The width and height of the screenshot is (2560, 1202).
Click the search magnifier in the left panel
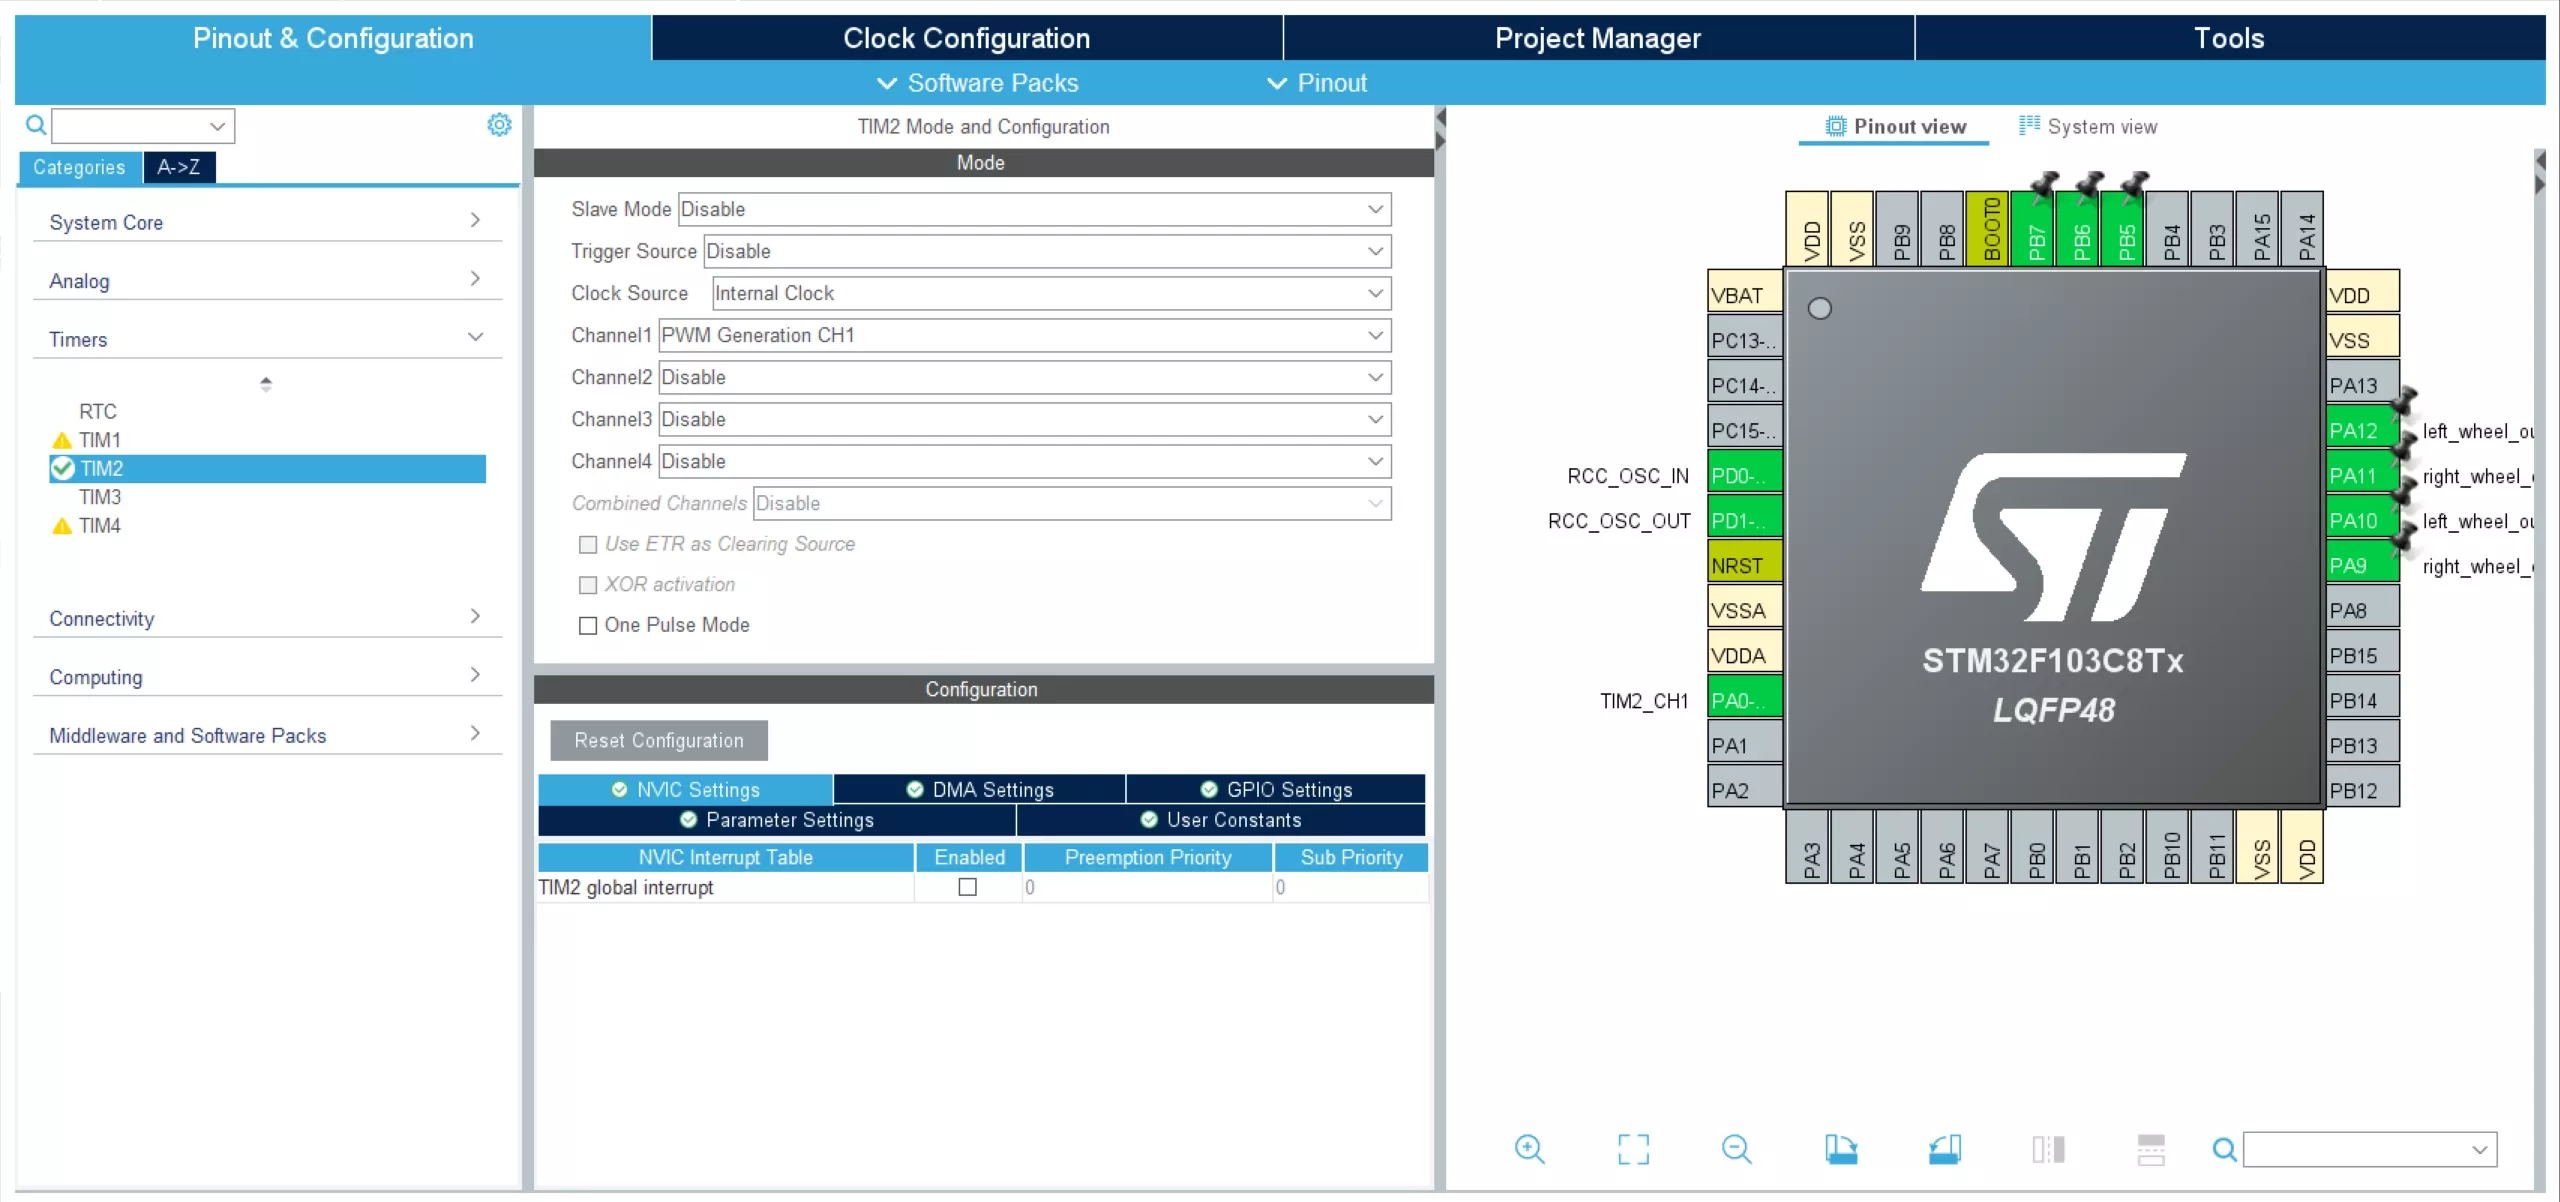coord(36,125)
